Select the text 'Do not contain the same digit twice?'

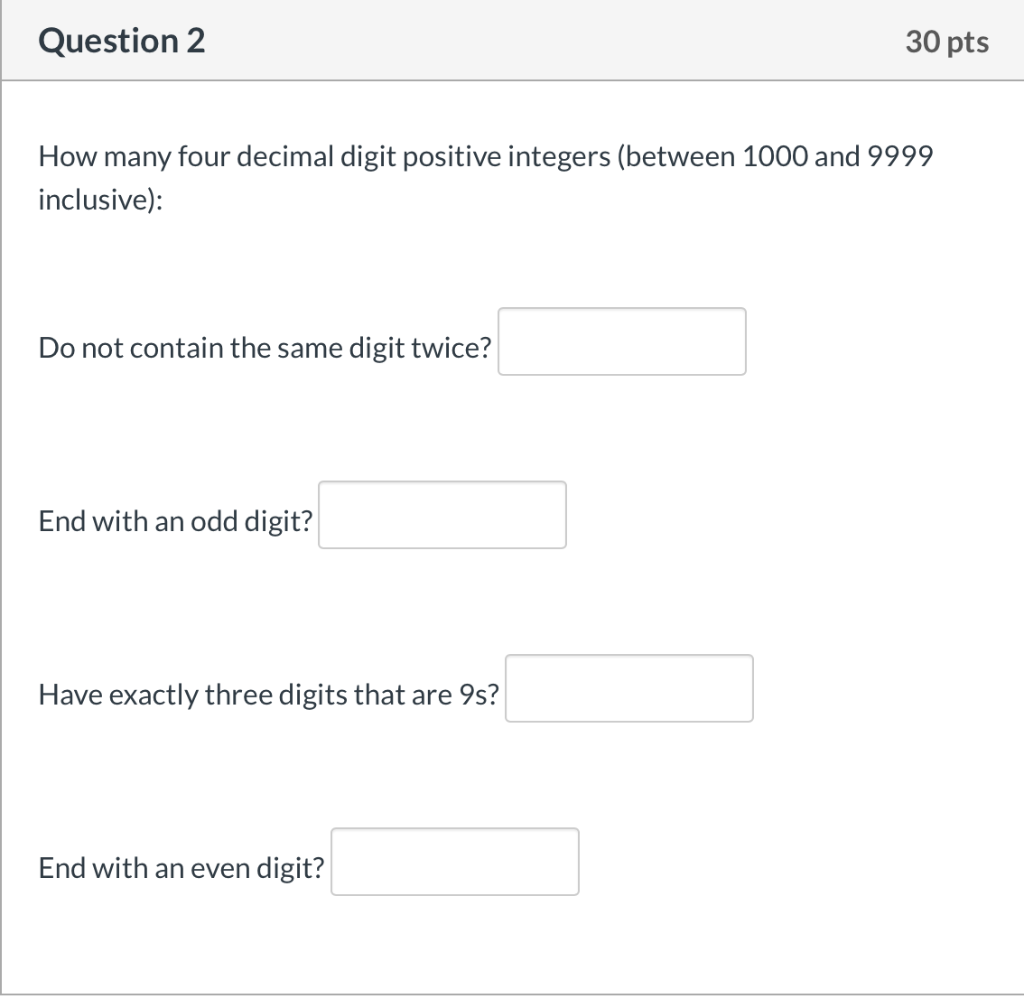pos(263,348)
